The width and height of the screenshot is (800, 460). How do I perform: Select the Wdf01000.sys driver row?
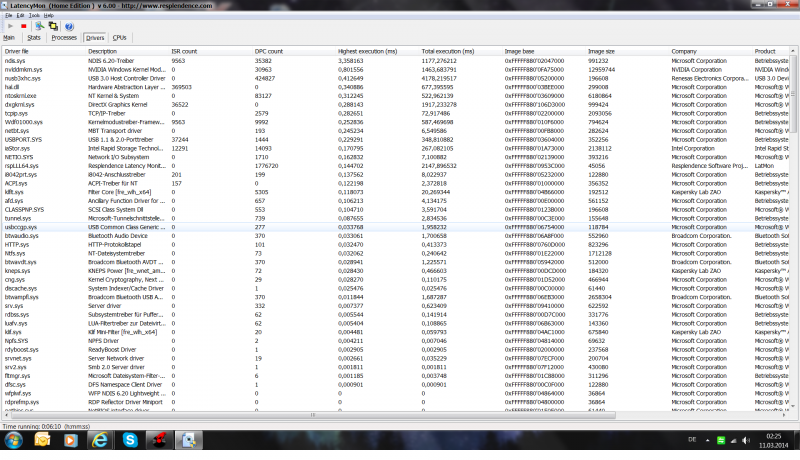coord(395,122)
